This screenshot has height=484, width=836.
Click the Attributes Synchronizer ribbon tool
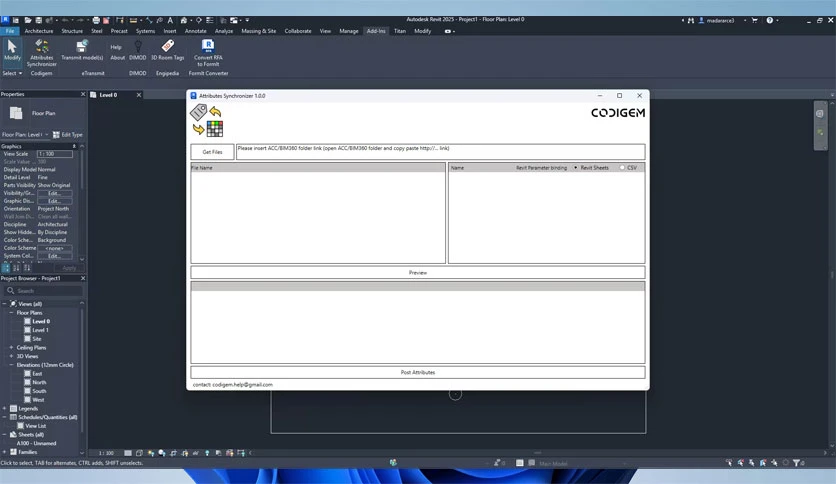[42, 52]
